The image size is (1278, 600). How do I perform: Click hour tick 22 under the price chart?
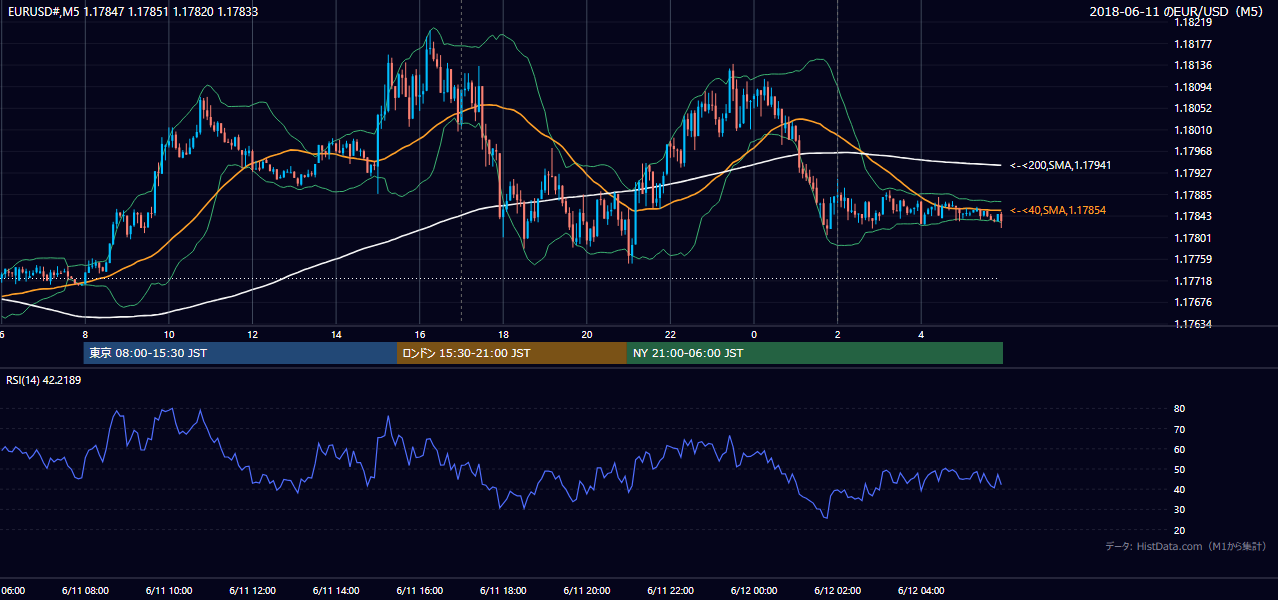pyautogui.click(x=670, y=334)
